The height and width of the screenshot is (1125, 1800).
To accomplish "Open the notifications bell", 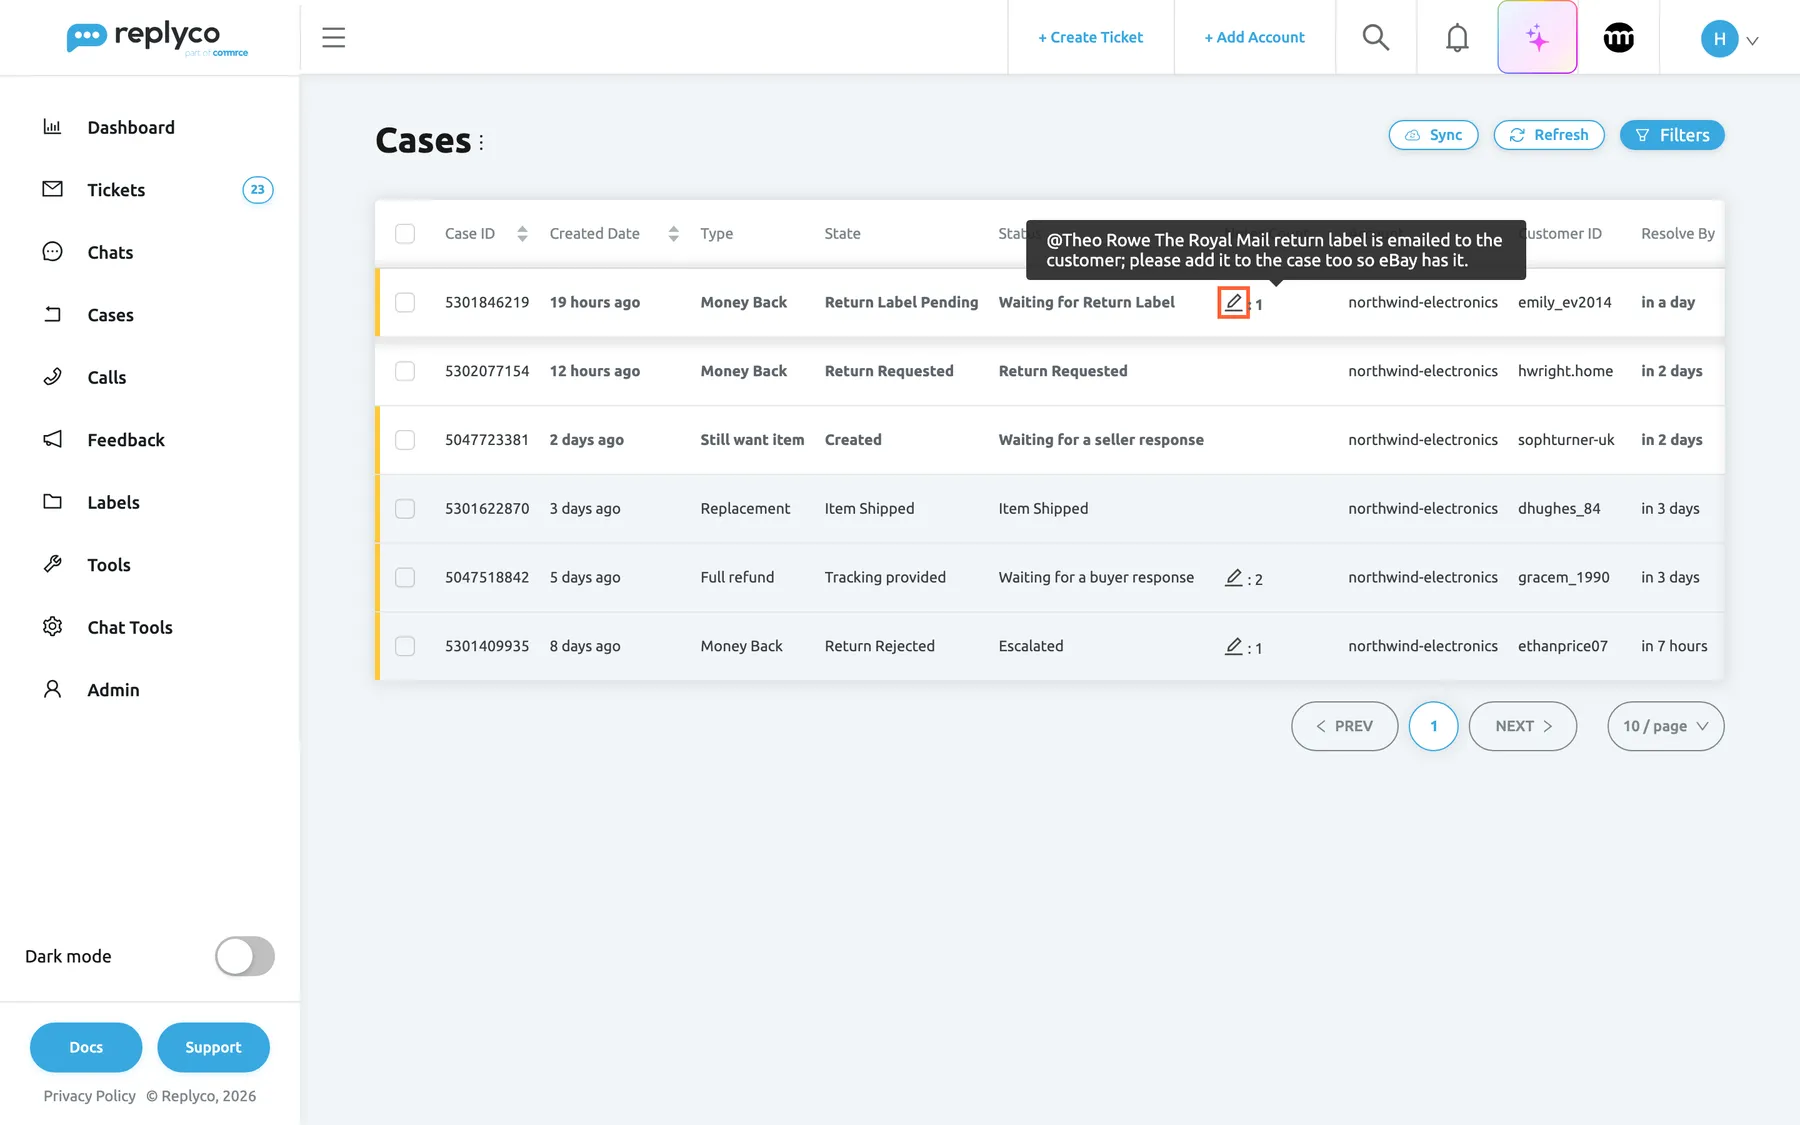I will click(1457, 38).
